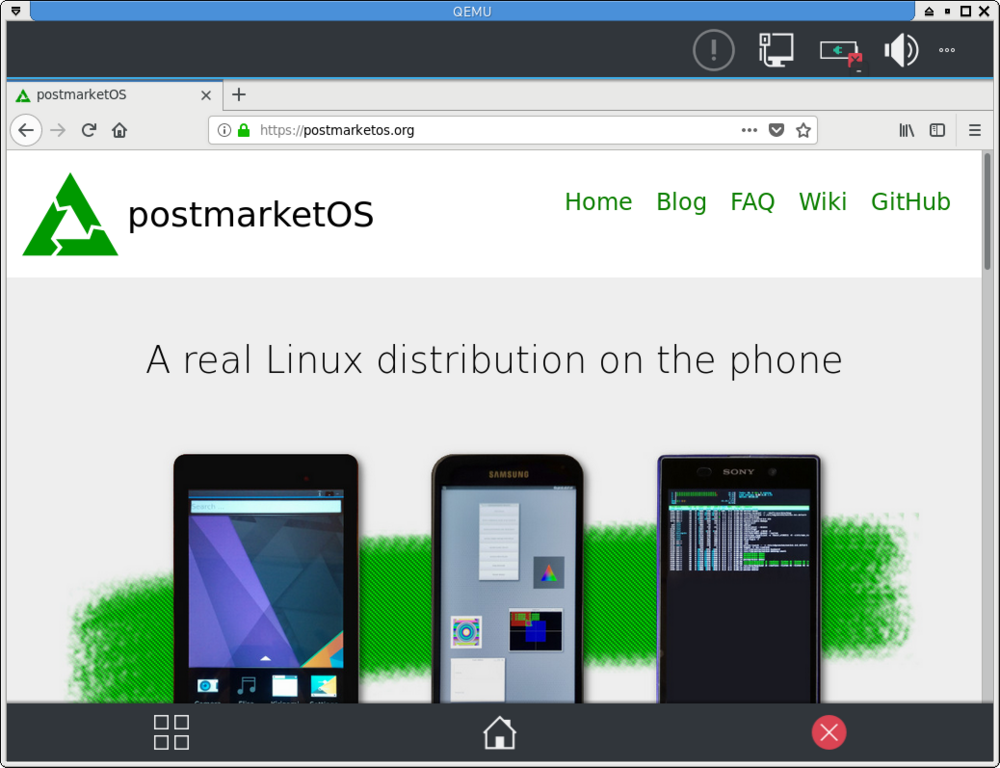
Task: Bookmark this page with the star
Action: (803, 130)
